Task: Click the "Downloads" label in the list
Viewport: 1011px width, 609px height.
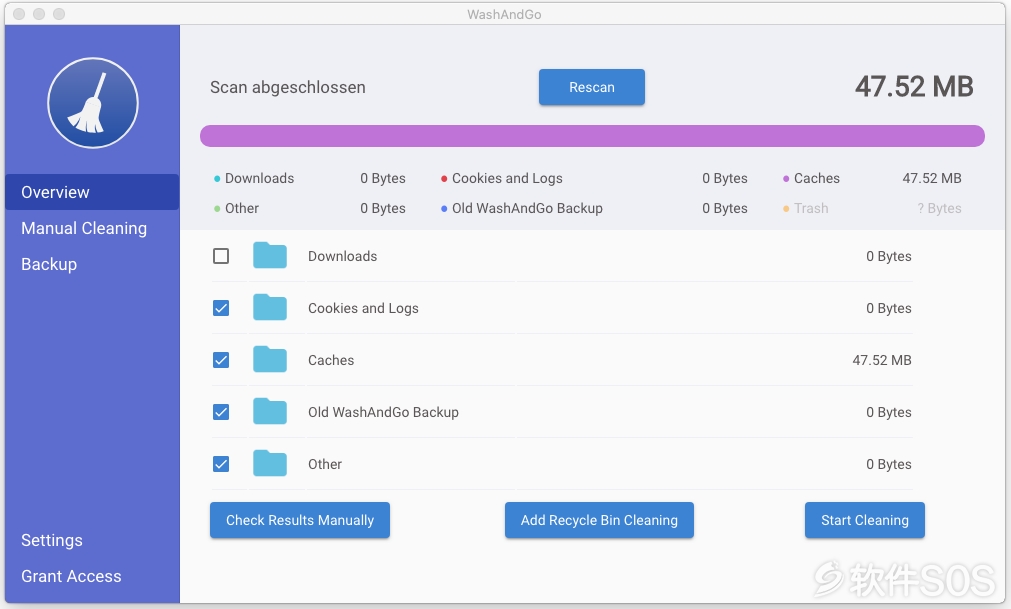Action: pyautogui.click(x=342, y=256)
